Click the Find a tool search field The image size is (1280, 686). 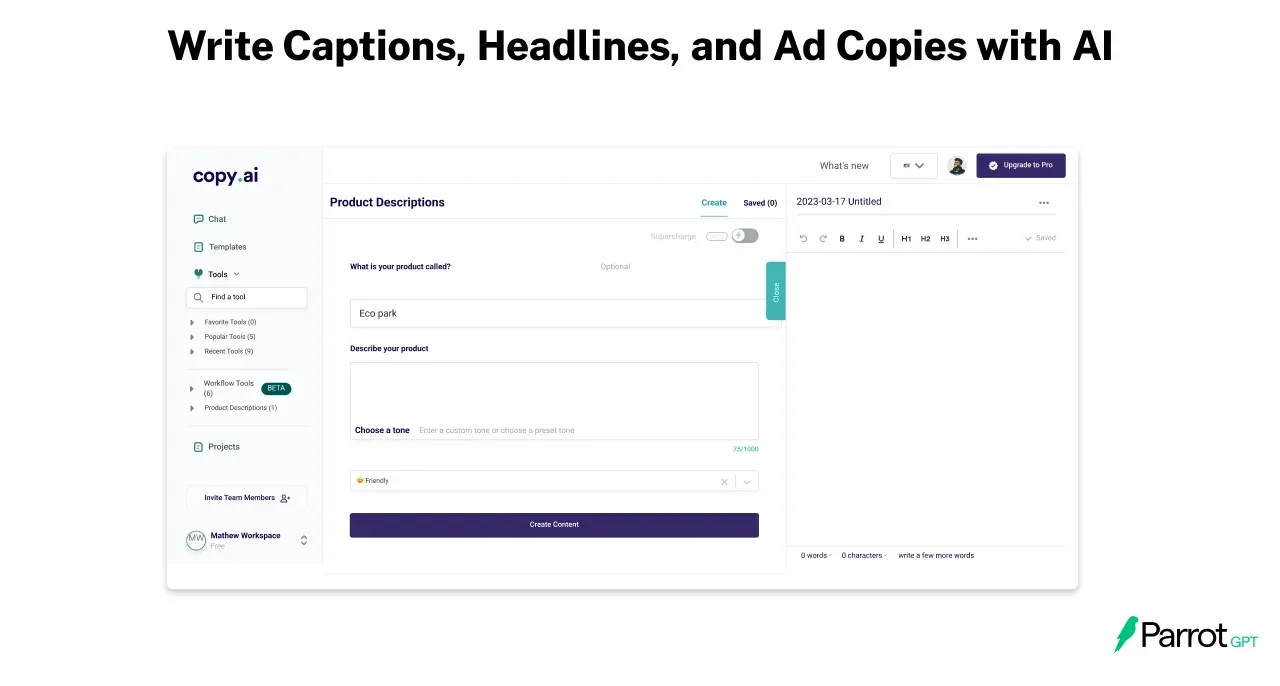[x=247, y=297]
